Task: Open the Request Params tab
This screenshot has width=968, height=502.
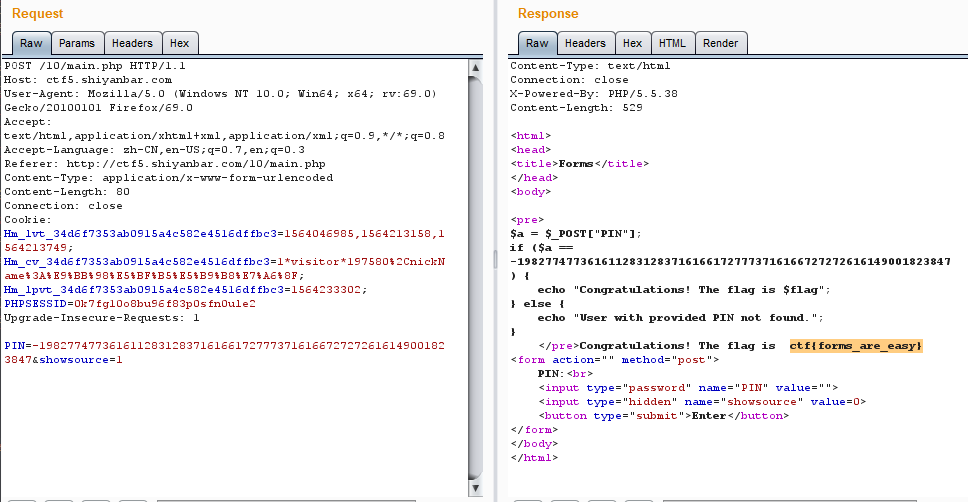Action: coord(77,43)
